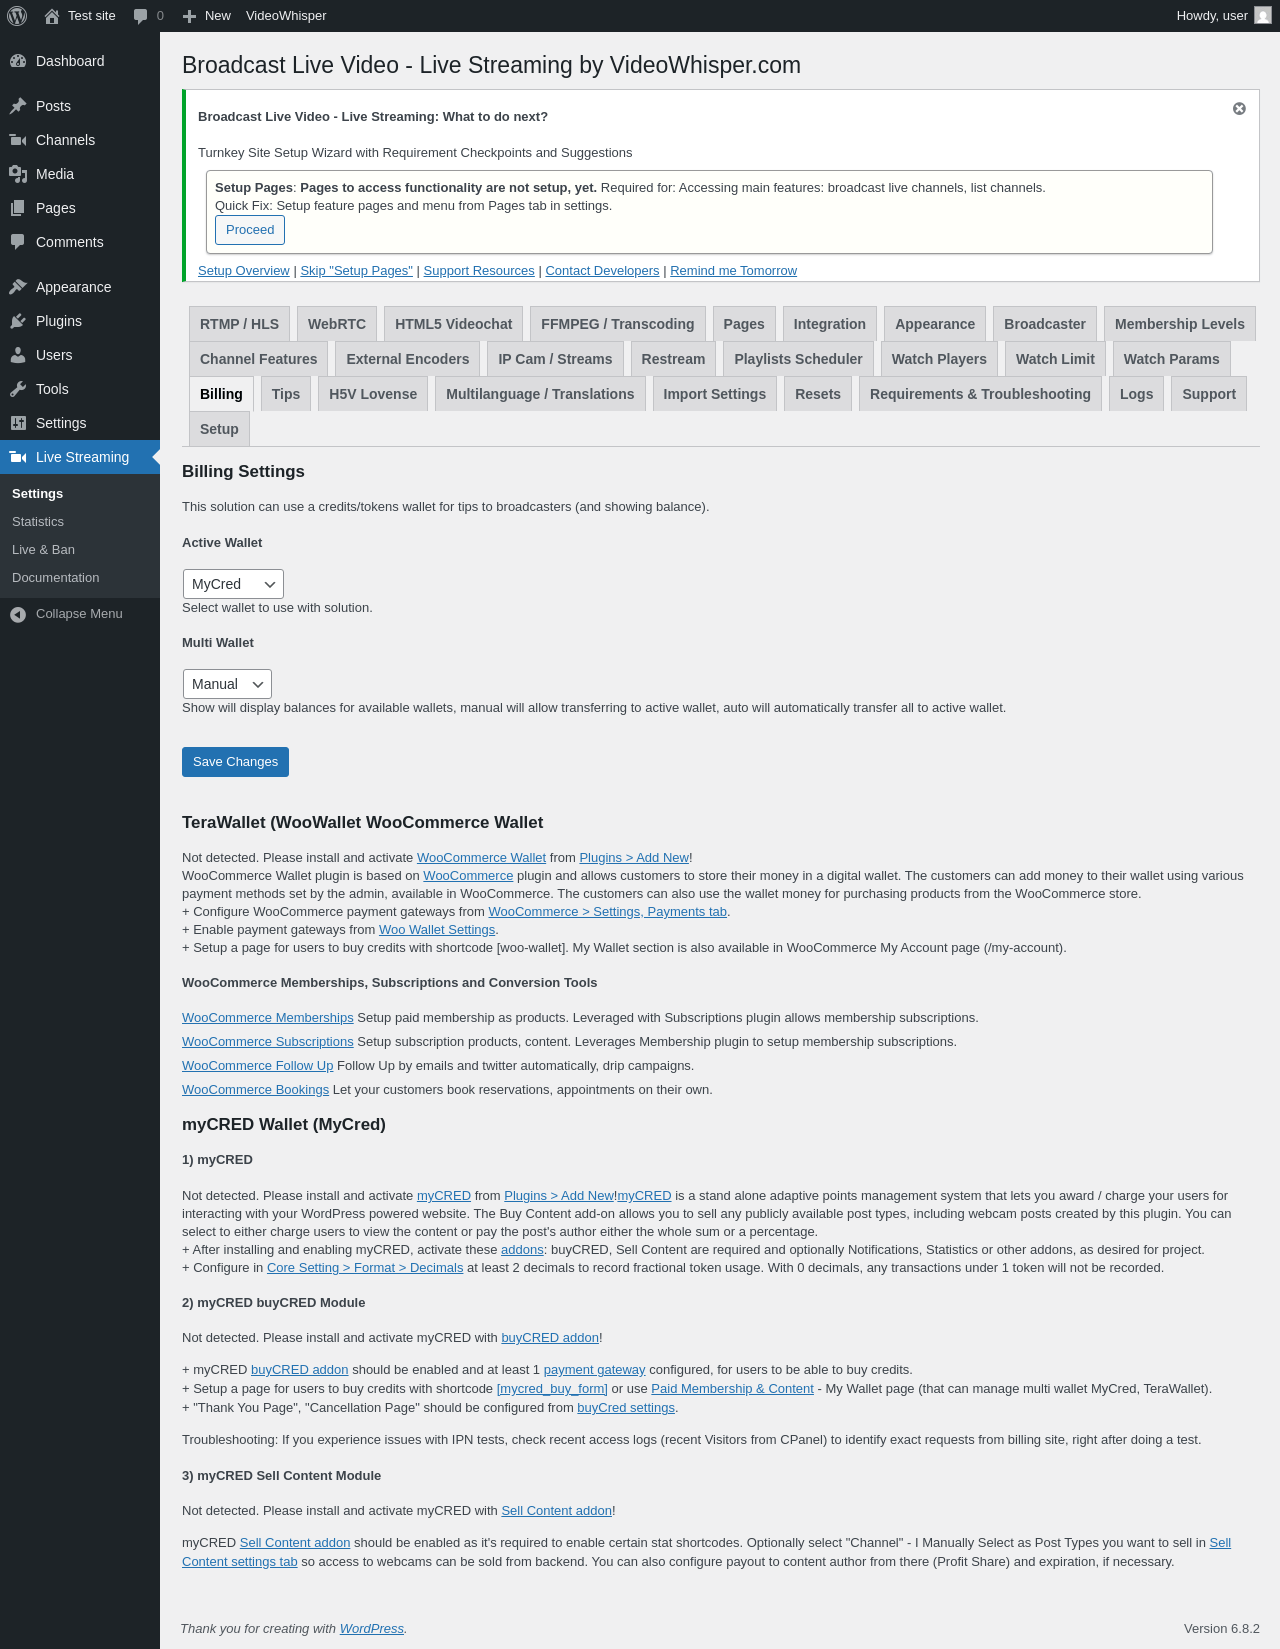
Task: Open the Active Wallet MyCred dropdown
Action: point(233,584)
